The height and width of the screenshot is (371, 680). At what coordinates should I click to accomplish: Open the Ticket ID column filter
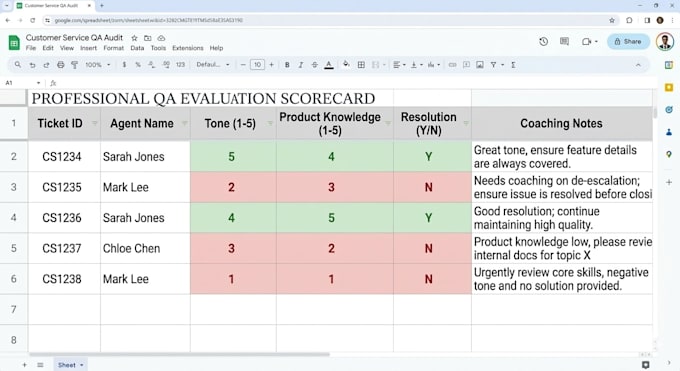pyautogui.click(x=94, y=124)
